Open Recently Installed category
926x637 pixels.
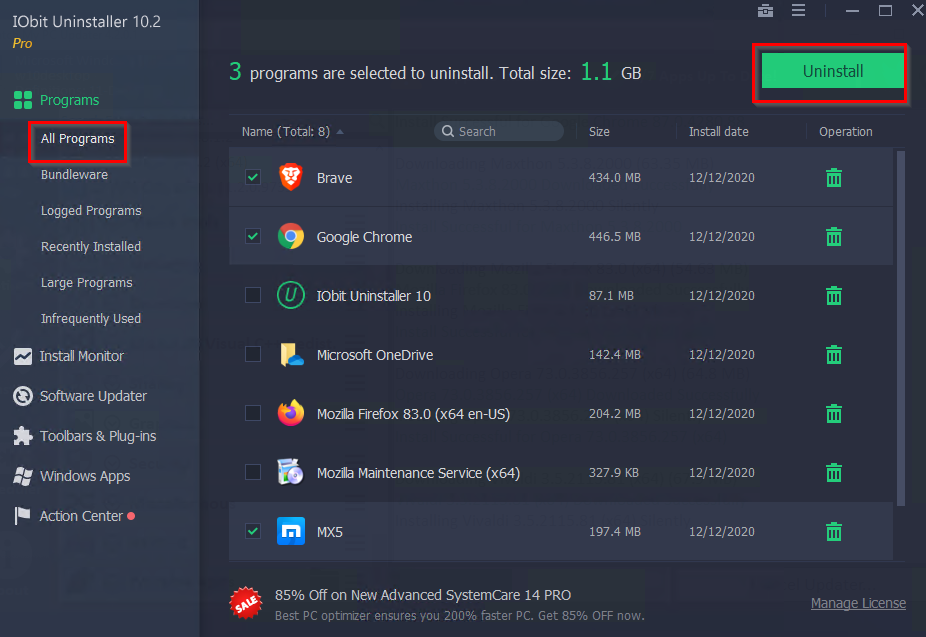91,247
